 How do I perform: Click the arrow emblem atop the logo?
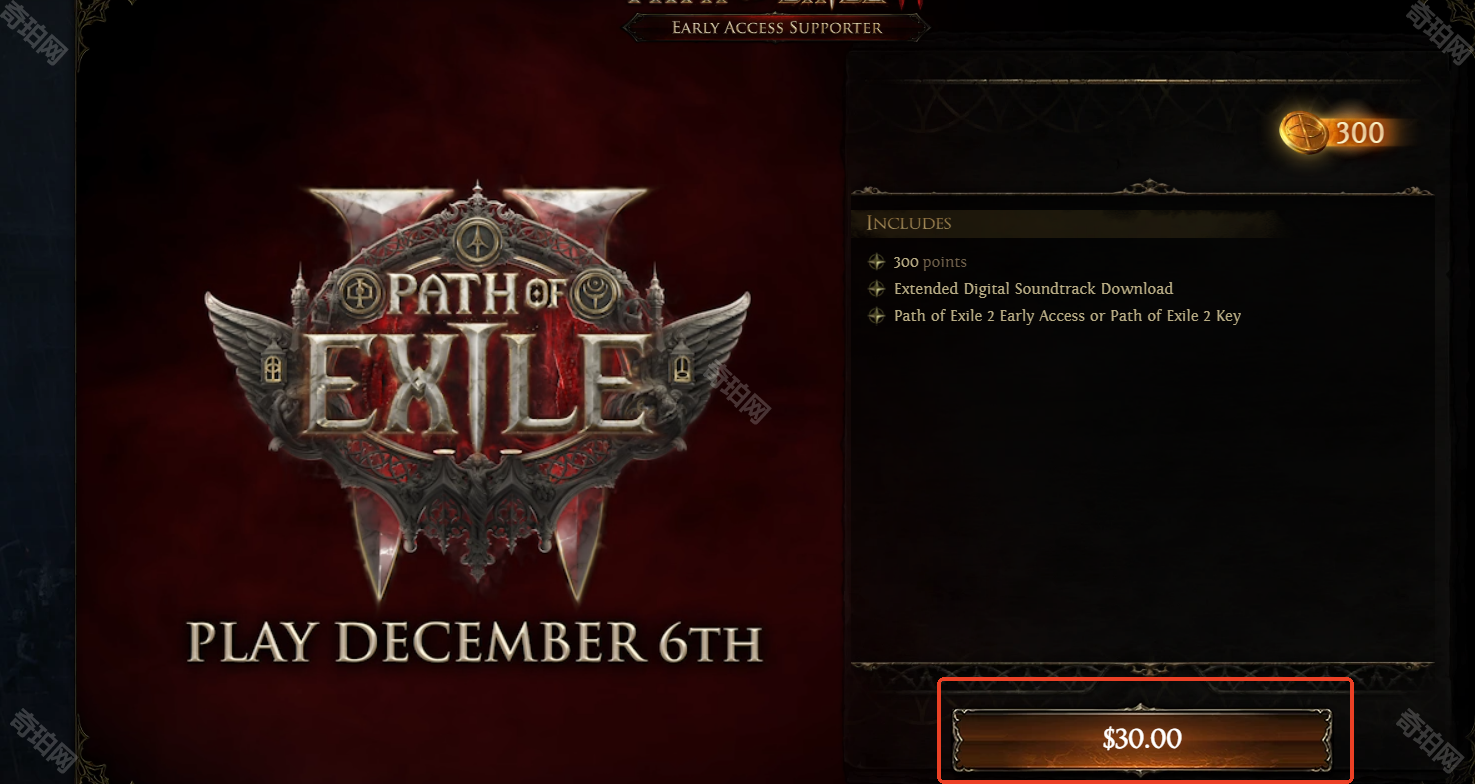coord(478,239)
